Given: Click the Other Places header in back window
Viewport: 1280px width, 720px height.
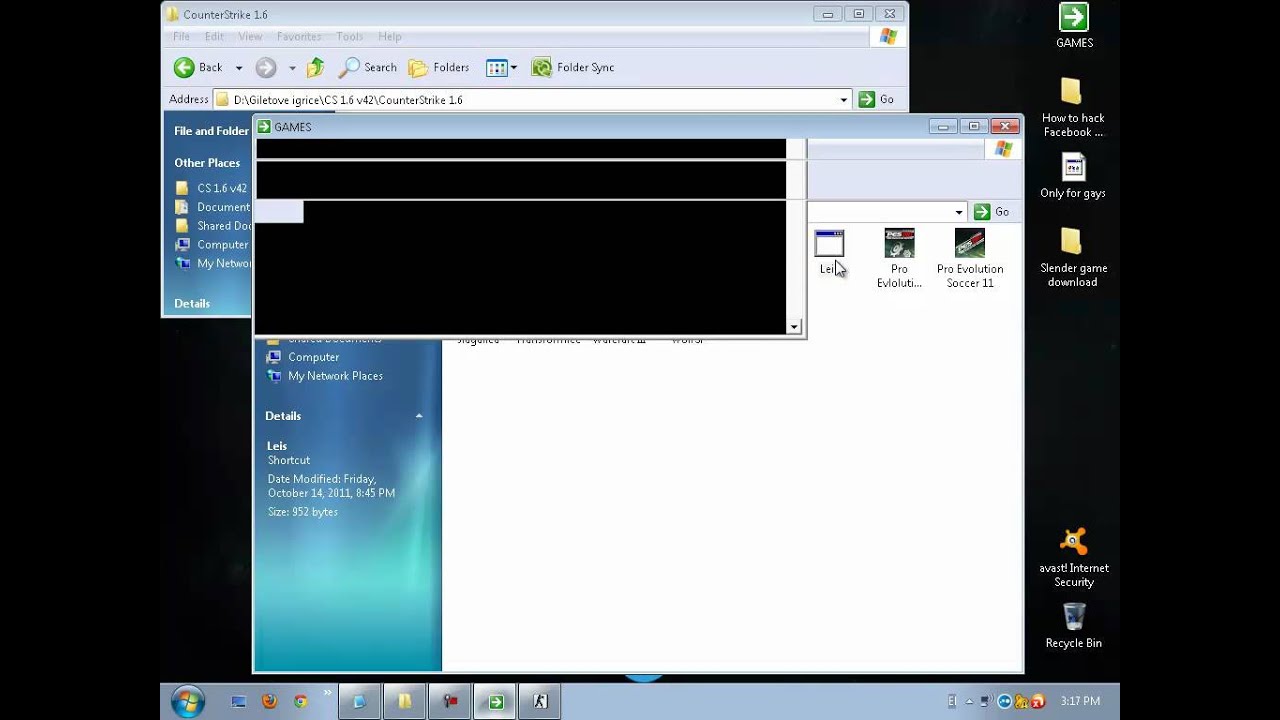Looking at the screenshot, I should [x=207, y=163].
